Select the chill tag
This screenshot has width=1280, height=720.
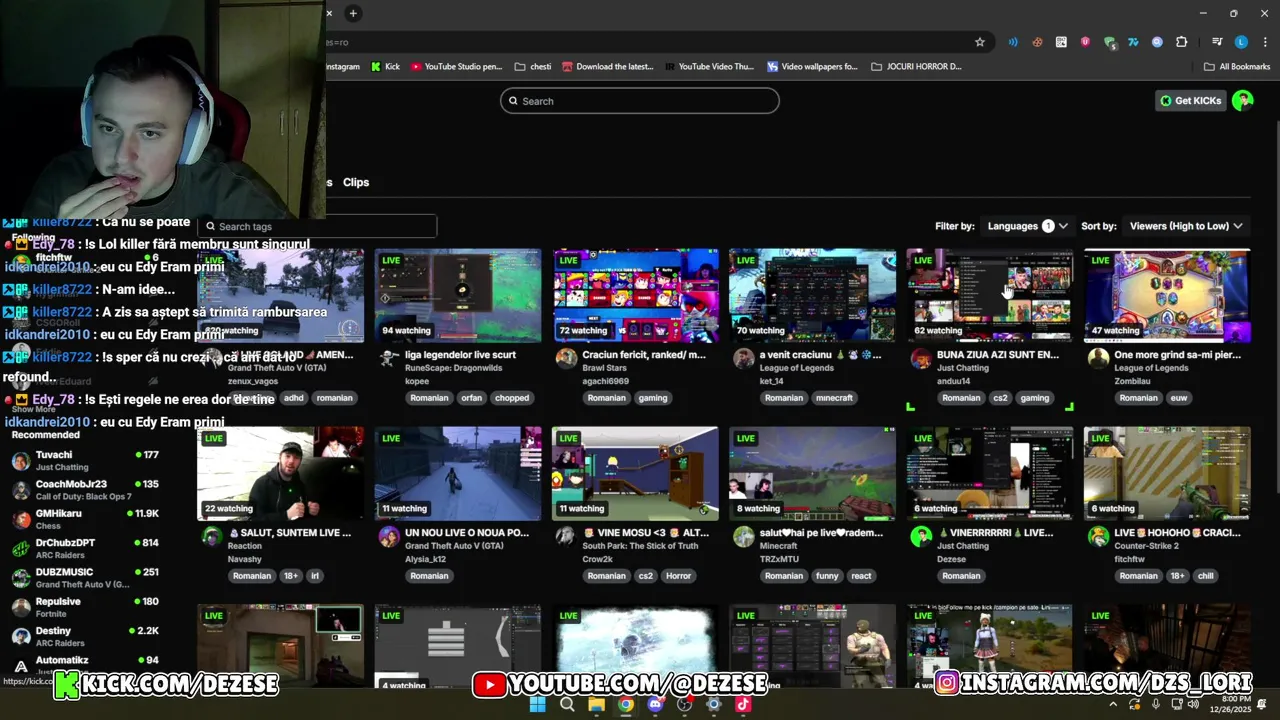coord(1205,576)
